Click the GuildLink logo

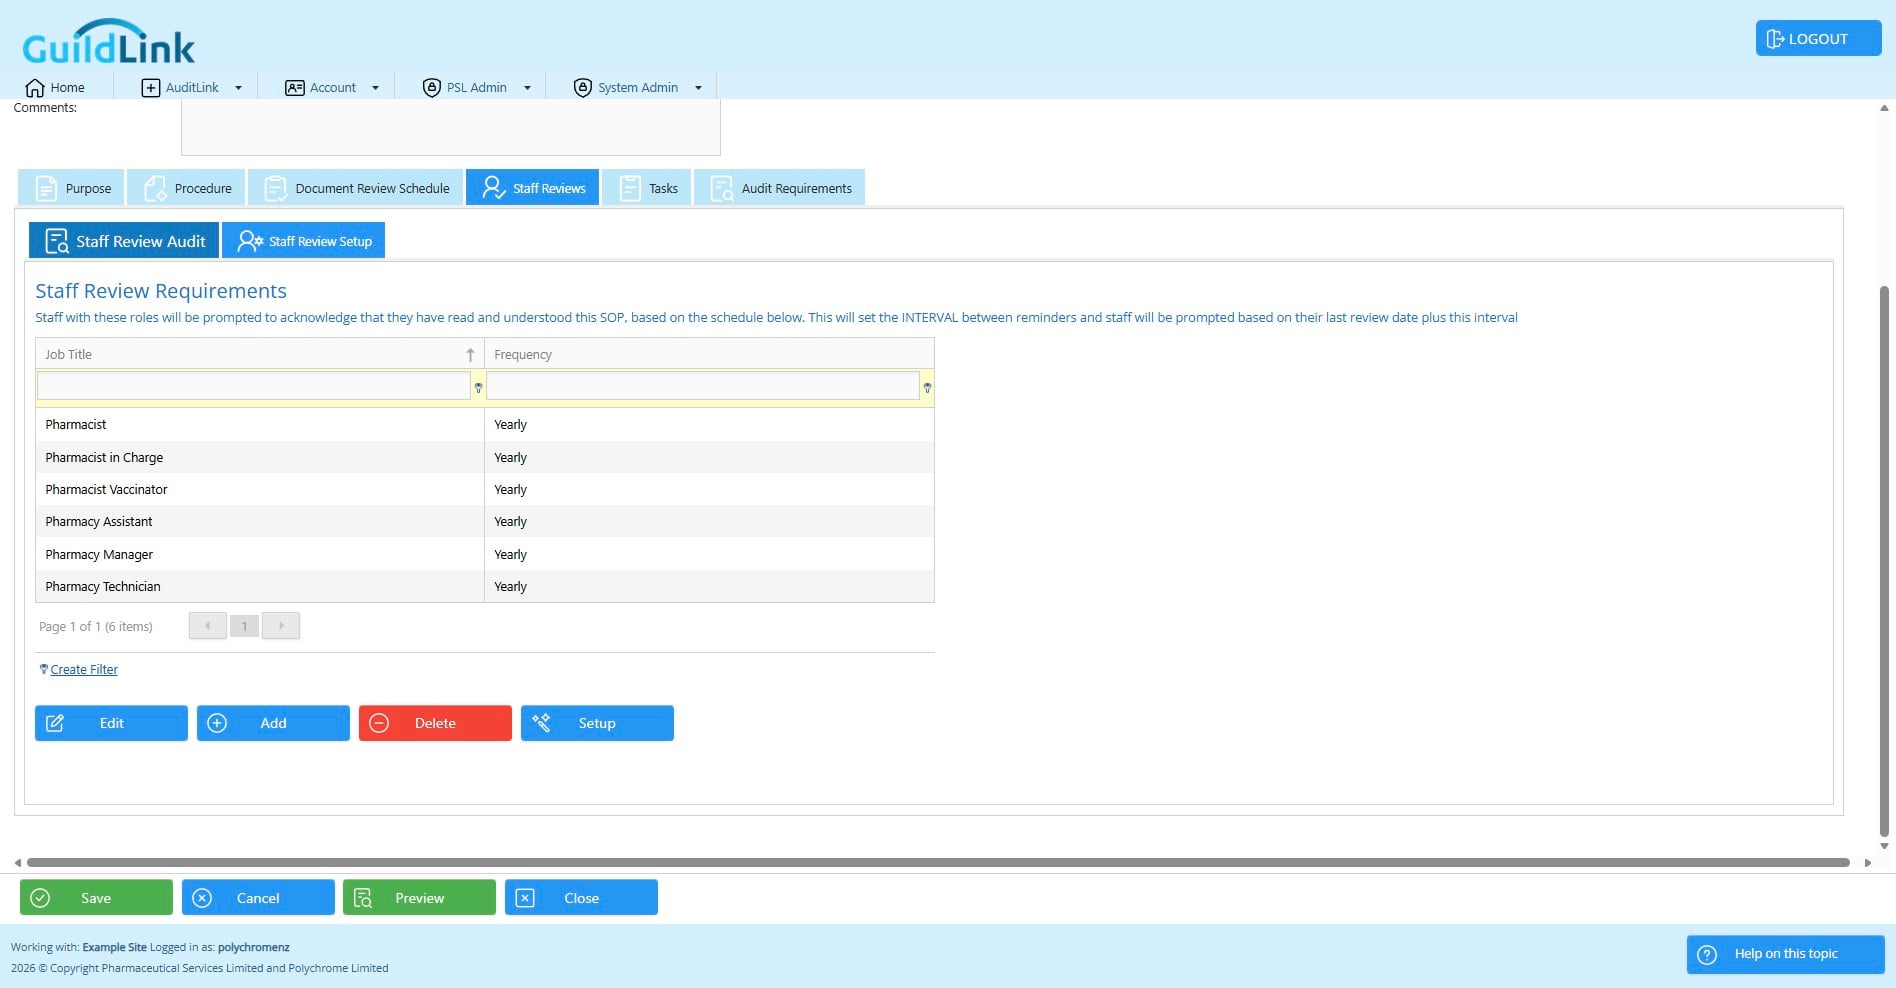108,43
